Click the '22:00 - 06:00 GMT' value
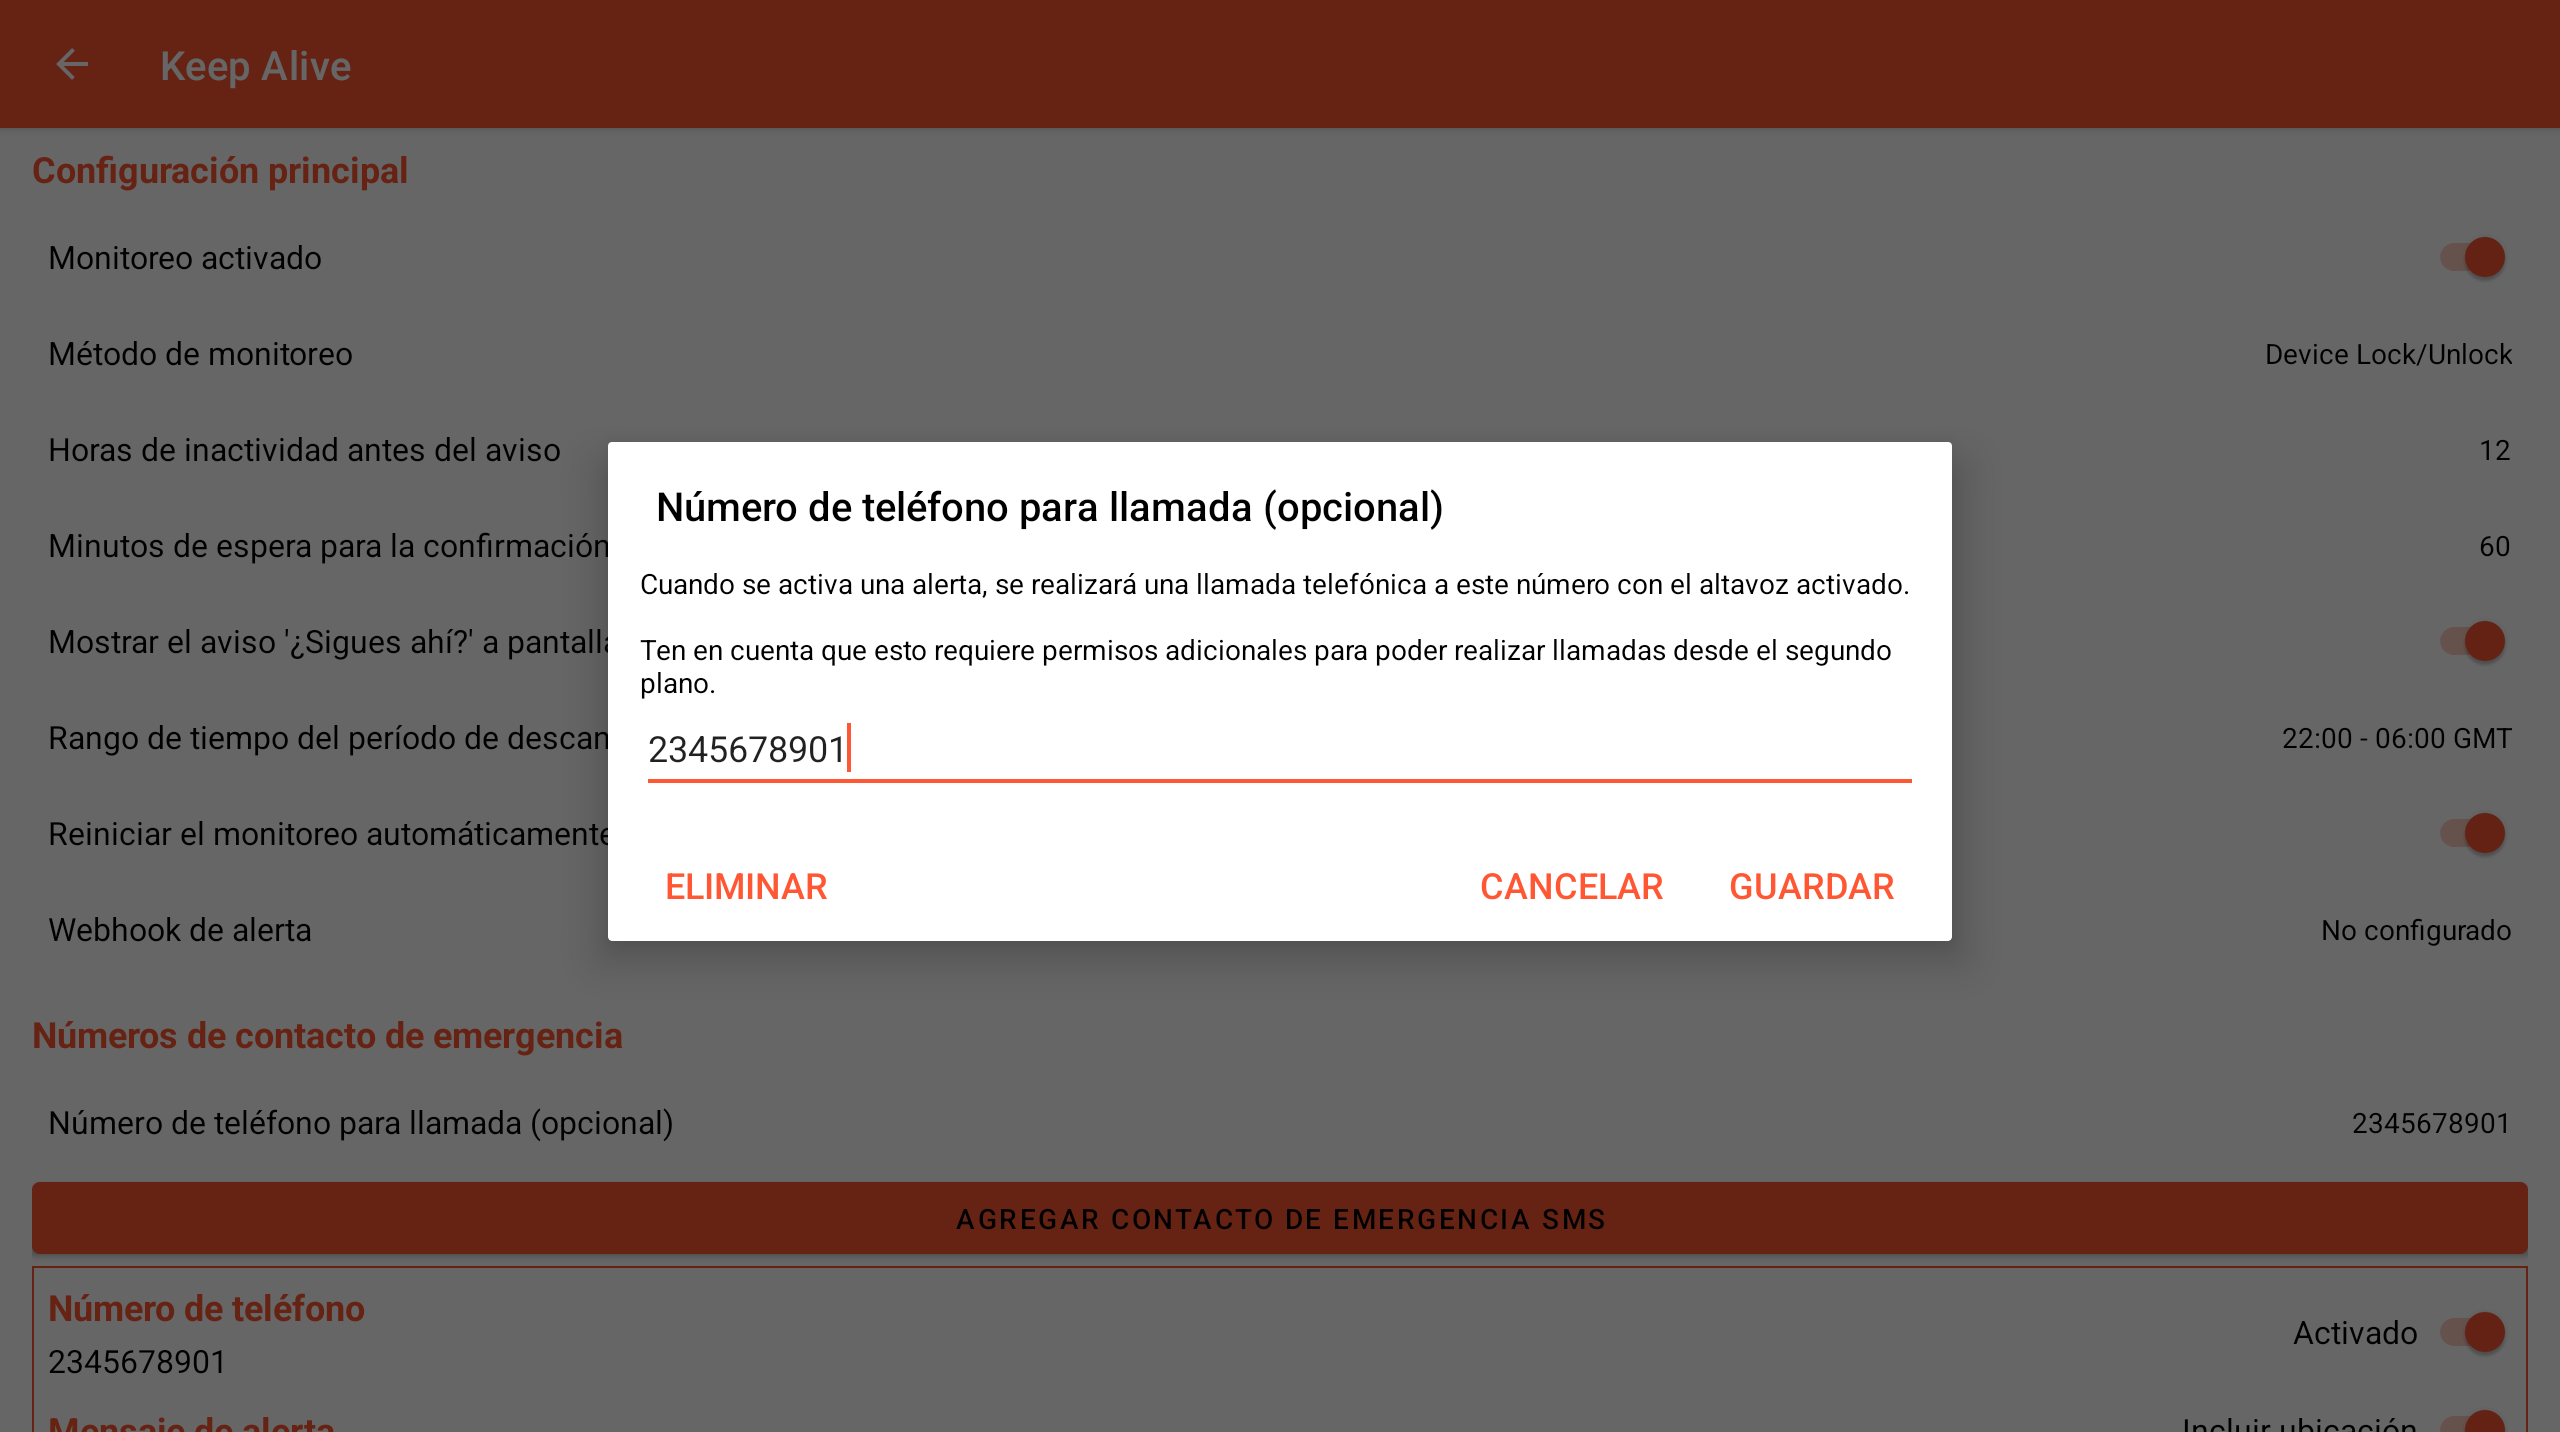2560x1432 pixels. coord(2396,738)
